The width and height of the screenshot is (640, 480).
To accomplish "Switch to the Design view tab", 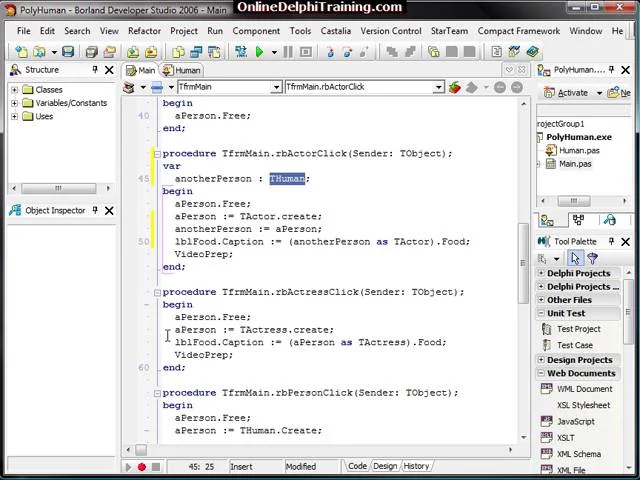I will click(385, 466).
